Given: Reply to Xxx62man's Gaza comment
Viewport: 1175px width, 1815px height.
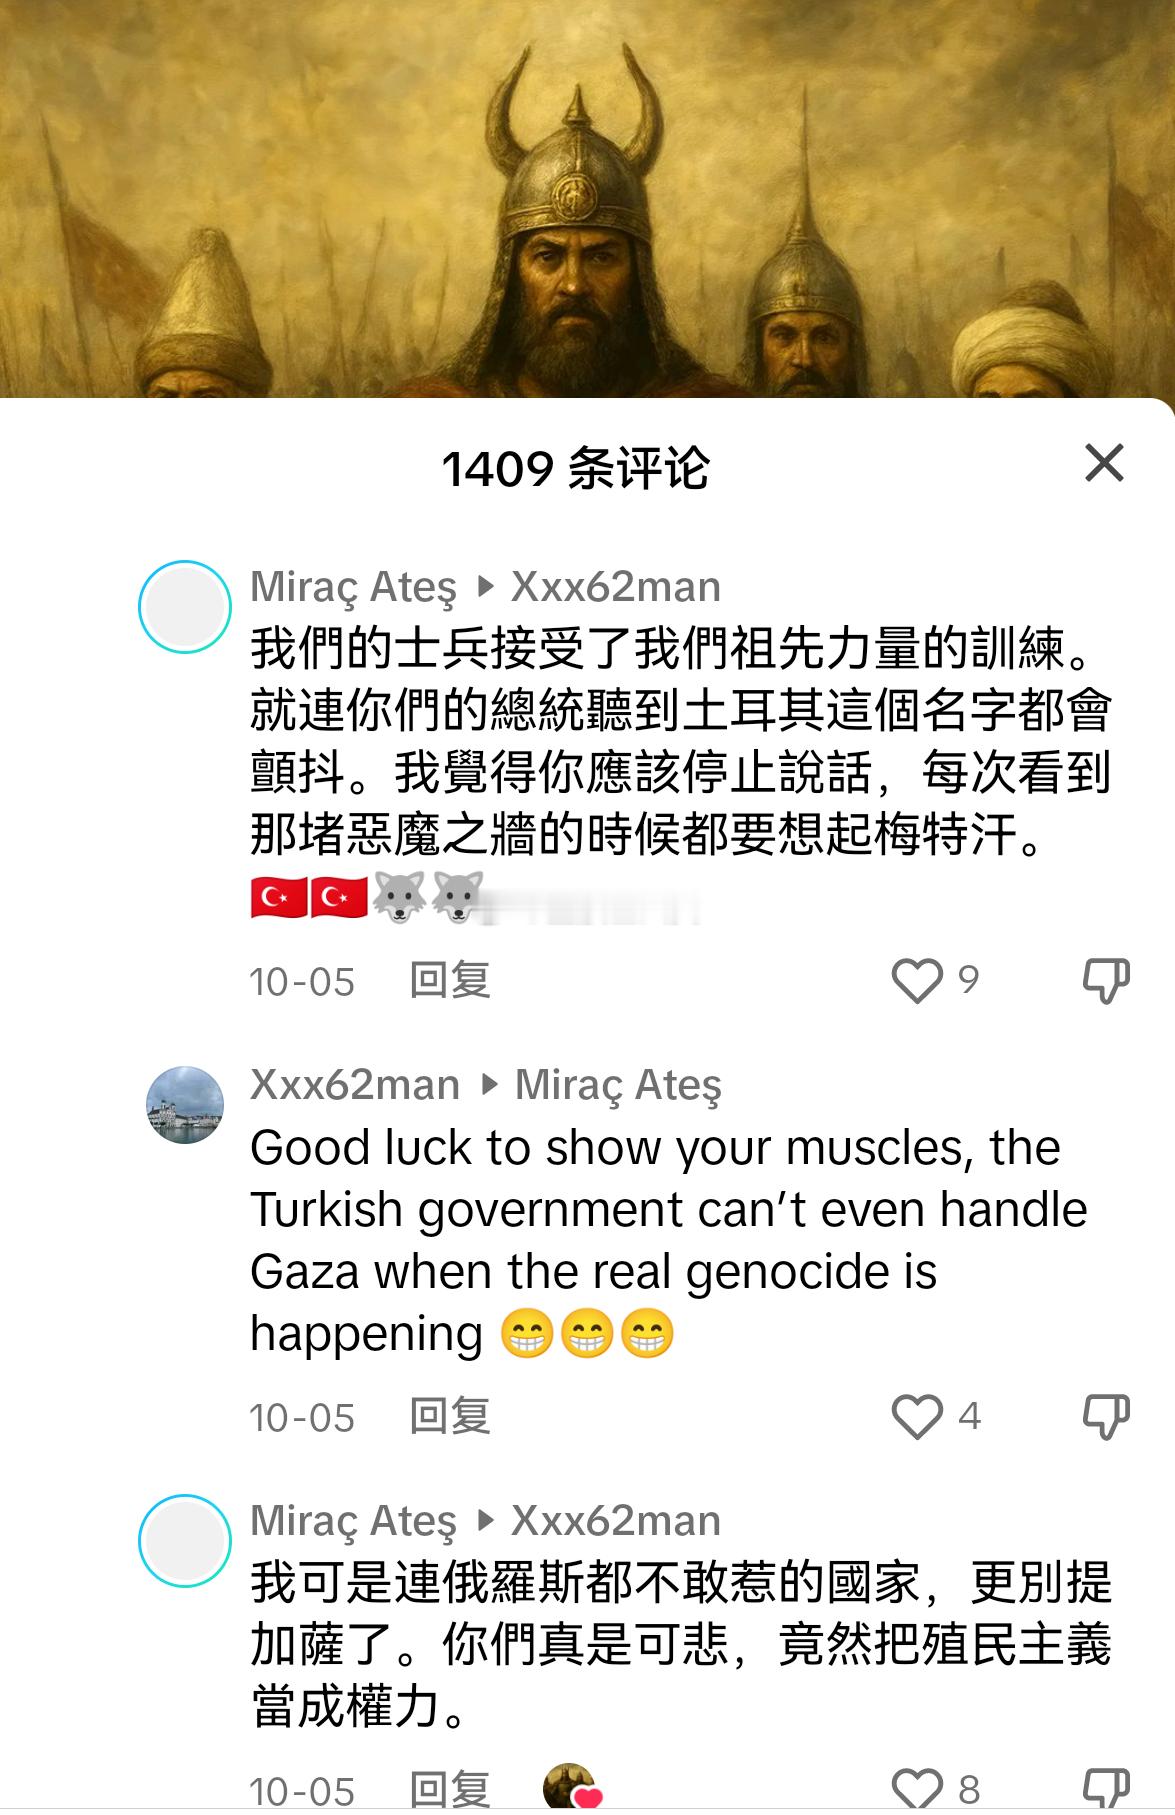Looking at the screenshot, I should (449, 1417).
